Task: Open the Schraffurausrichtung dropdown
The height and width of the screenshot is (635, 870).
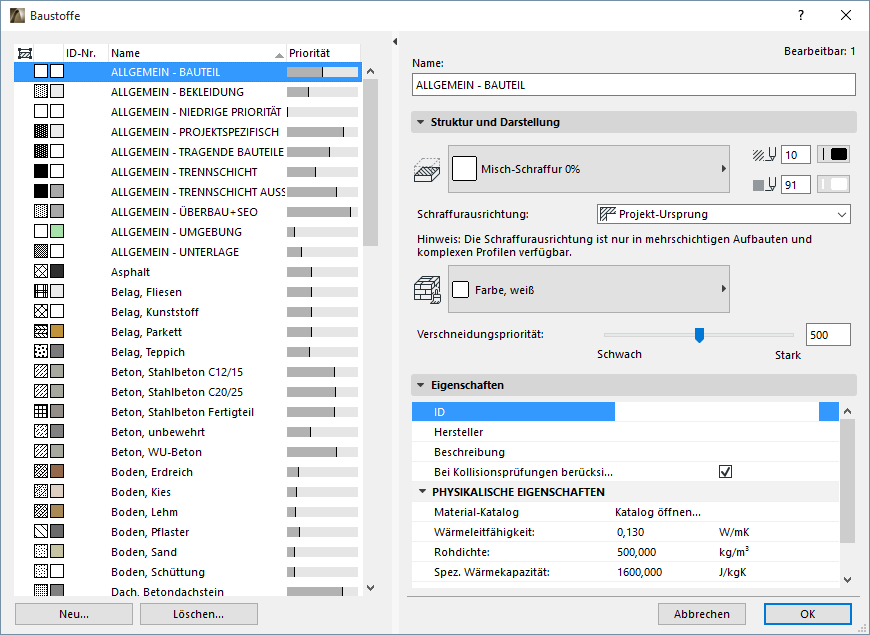Action: [x=724, y=214]
